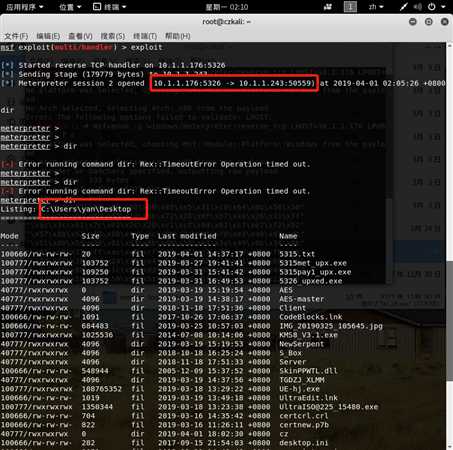Click the file name UE-hj.exe
453x450 pixels.
[299, 389]
